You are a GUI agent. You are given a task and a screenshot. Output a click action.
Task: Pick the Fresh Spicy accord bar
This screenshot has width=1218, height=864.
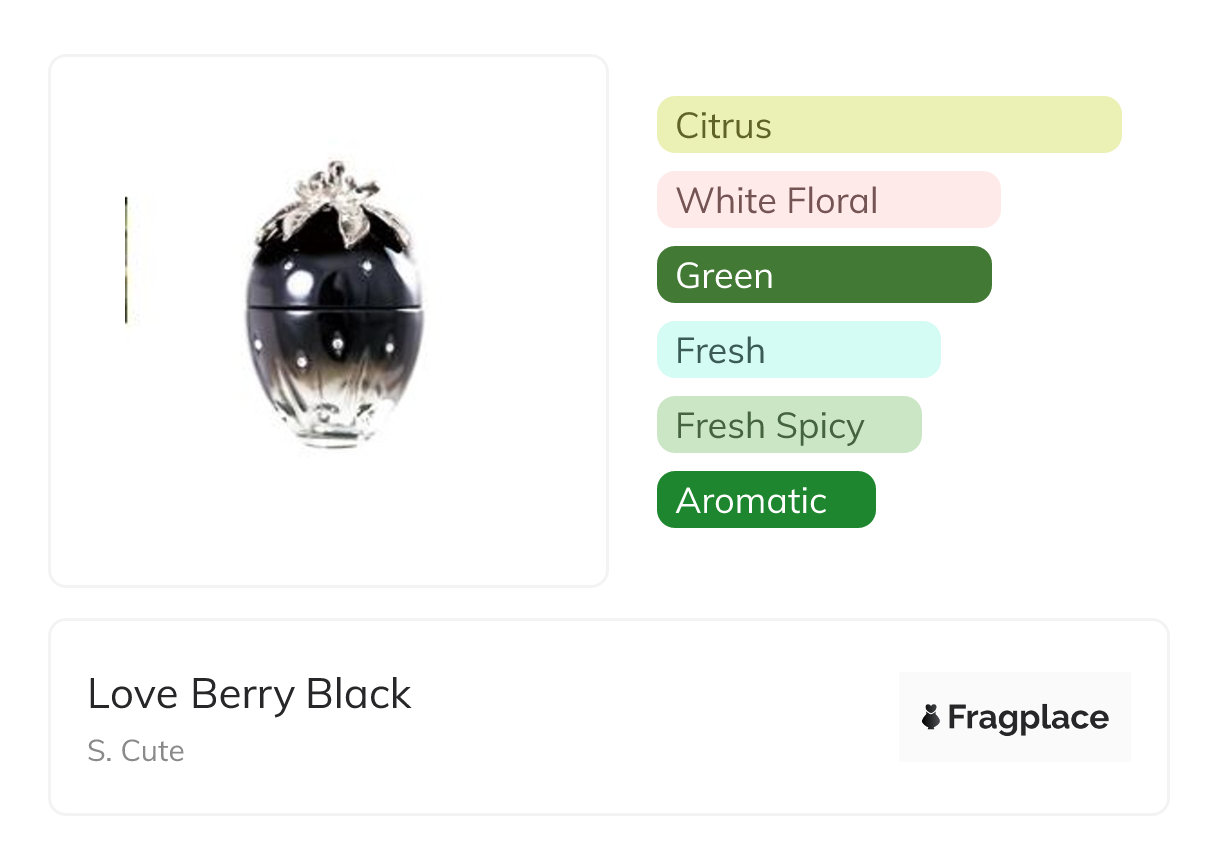tap(788, 425)
